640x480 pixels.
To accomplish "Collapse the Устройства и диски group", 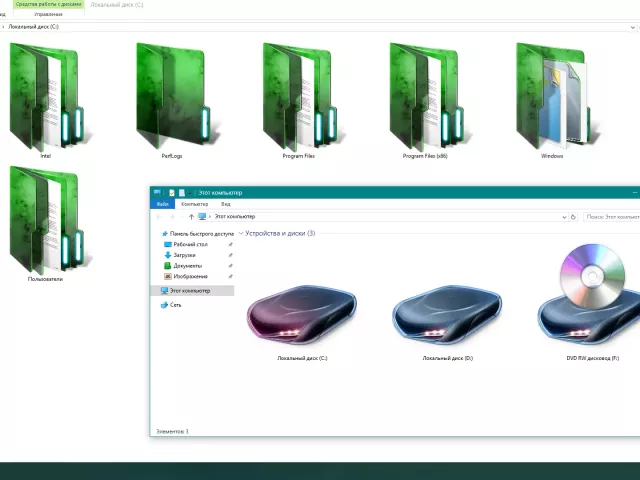I will pos(241,233).
